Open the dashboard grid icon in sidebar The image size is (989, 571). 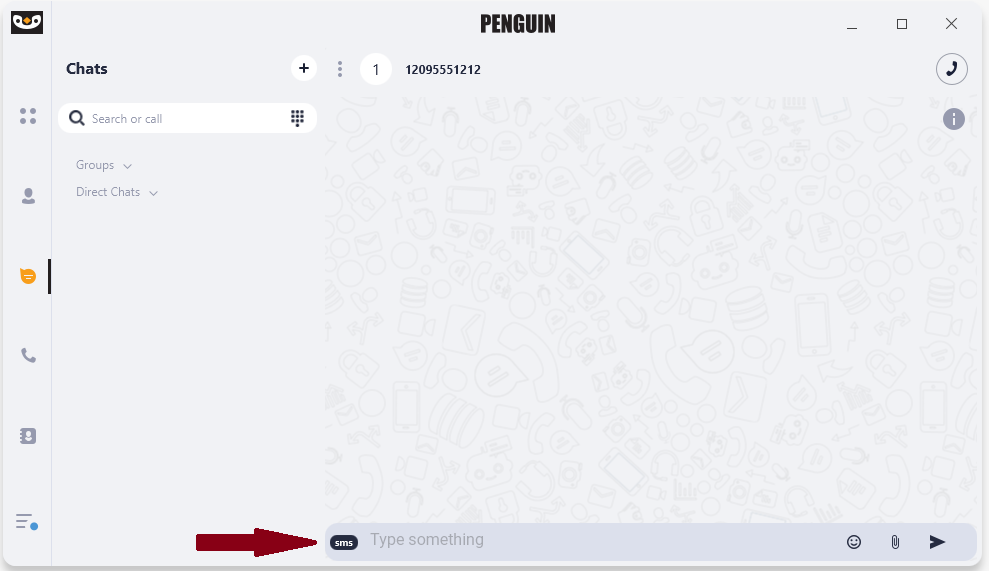click(x=28, y=116)
